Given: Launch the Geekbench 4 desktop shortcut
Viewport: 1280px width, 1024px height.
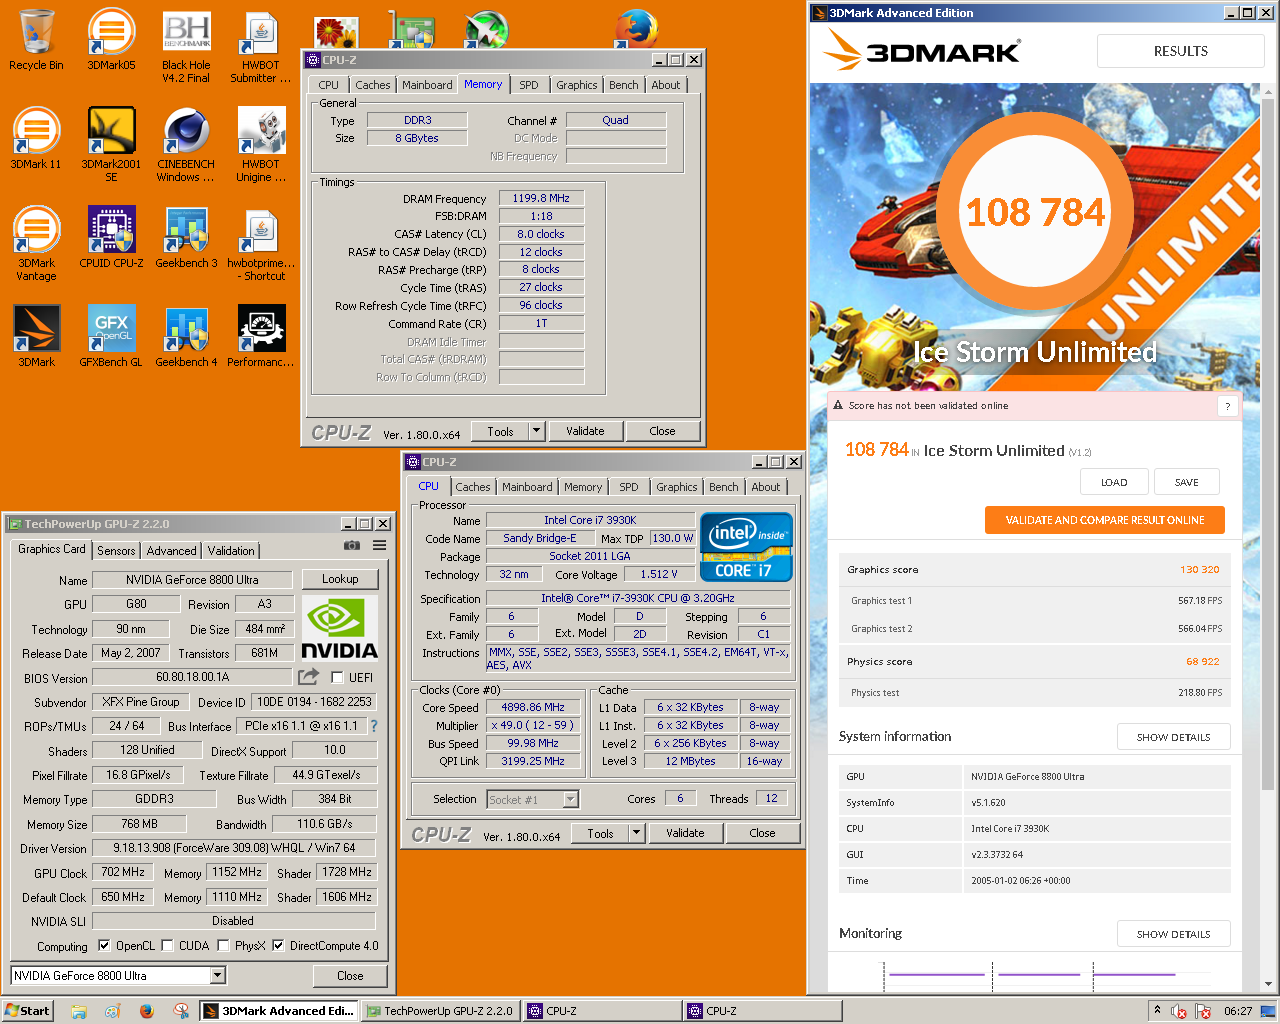Looking at the screenshot, I should (x=186, y=336).
